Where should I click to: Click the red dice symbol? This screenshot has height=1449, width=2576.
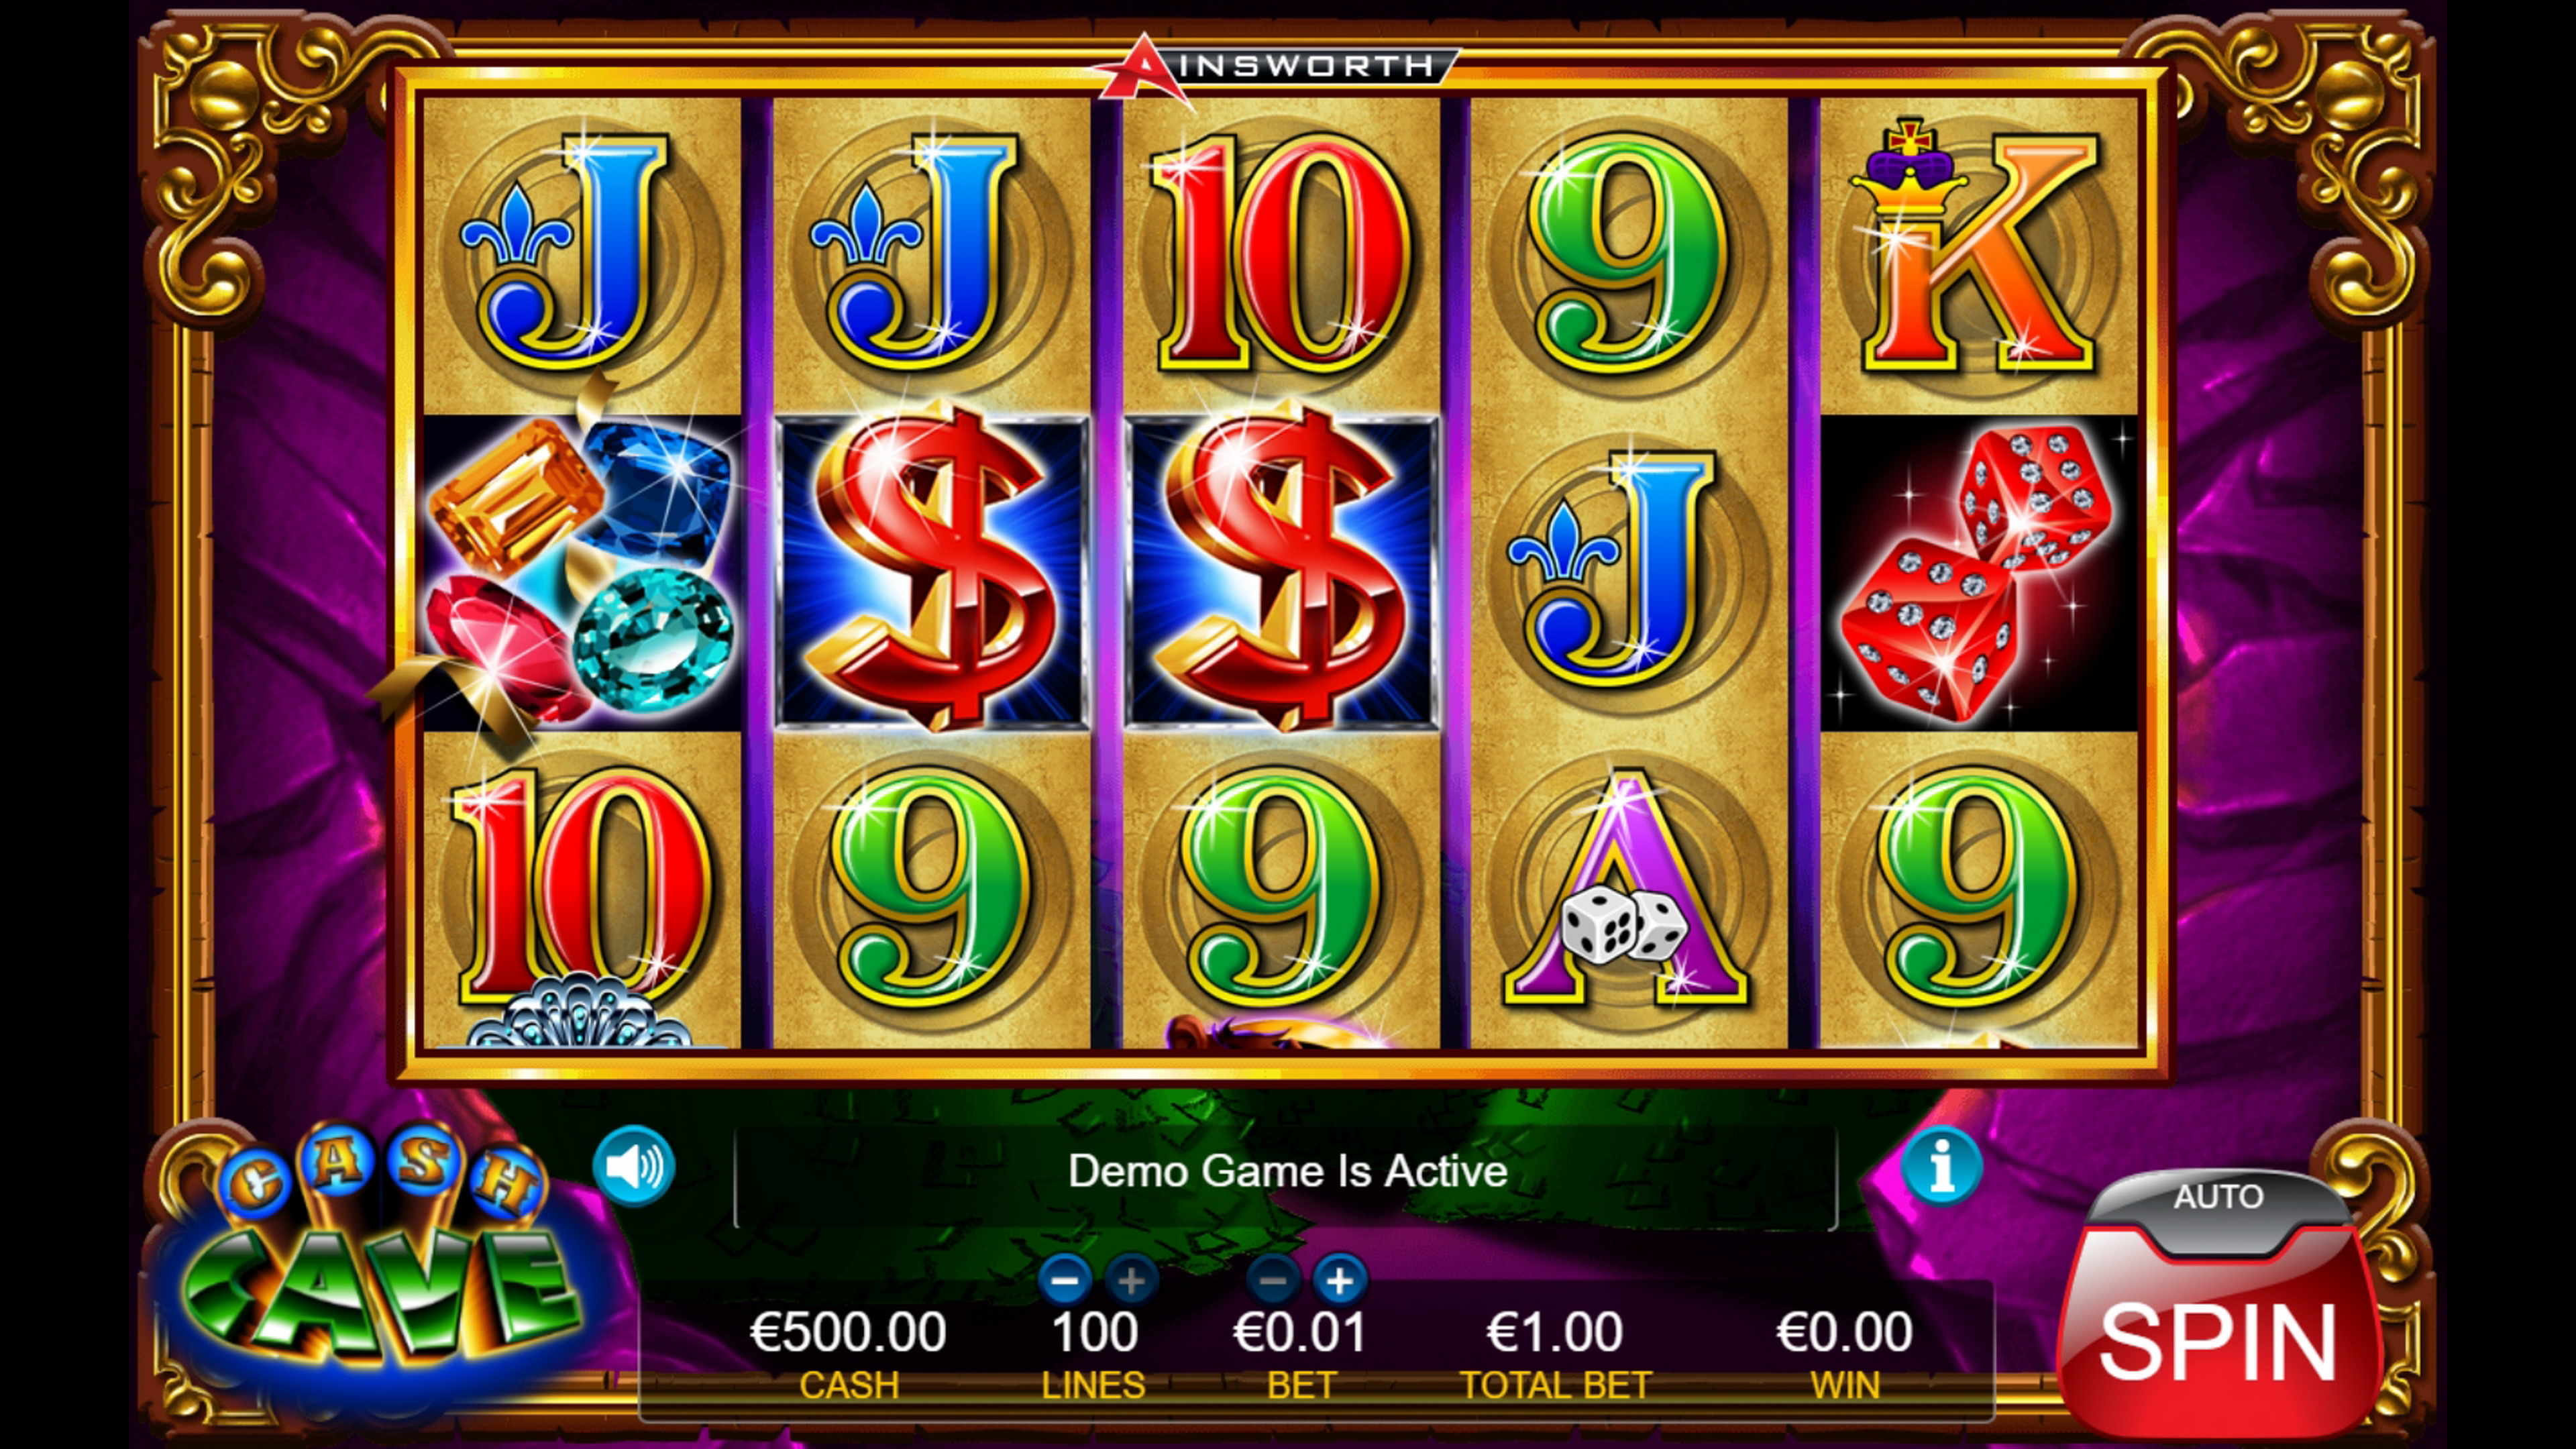[x=1978, y=572]
